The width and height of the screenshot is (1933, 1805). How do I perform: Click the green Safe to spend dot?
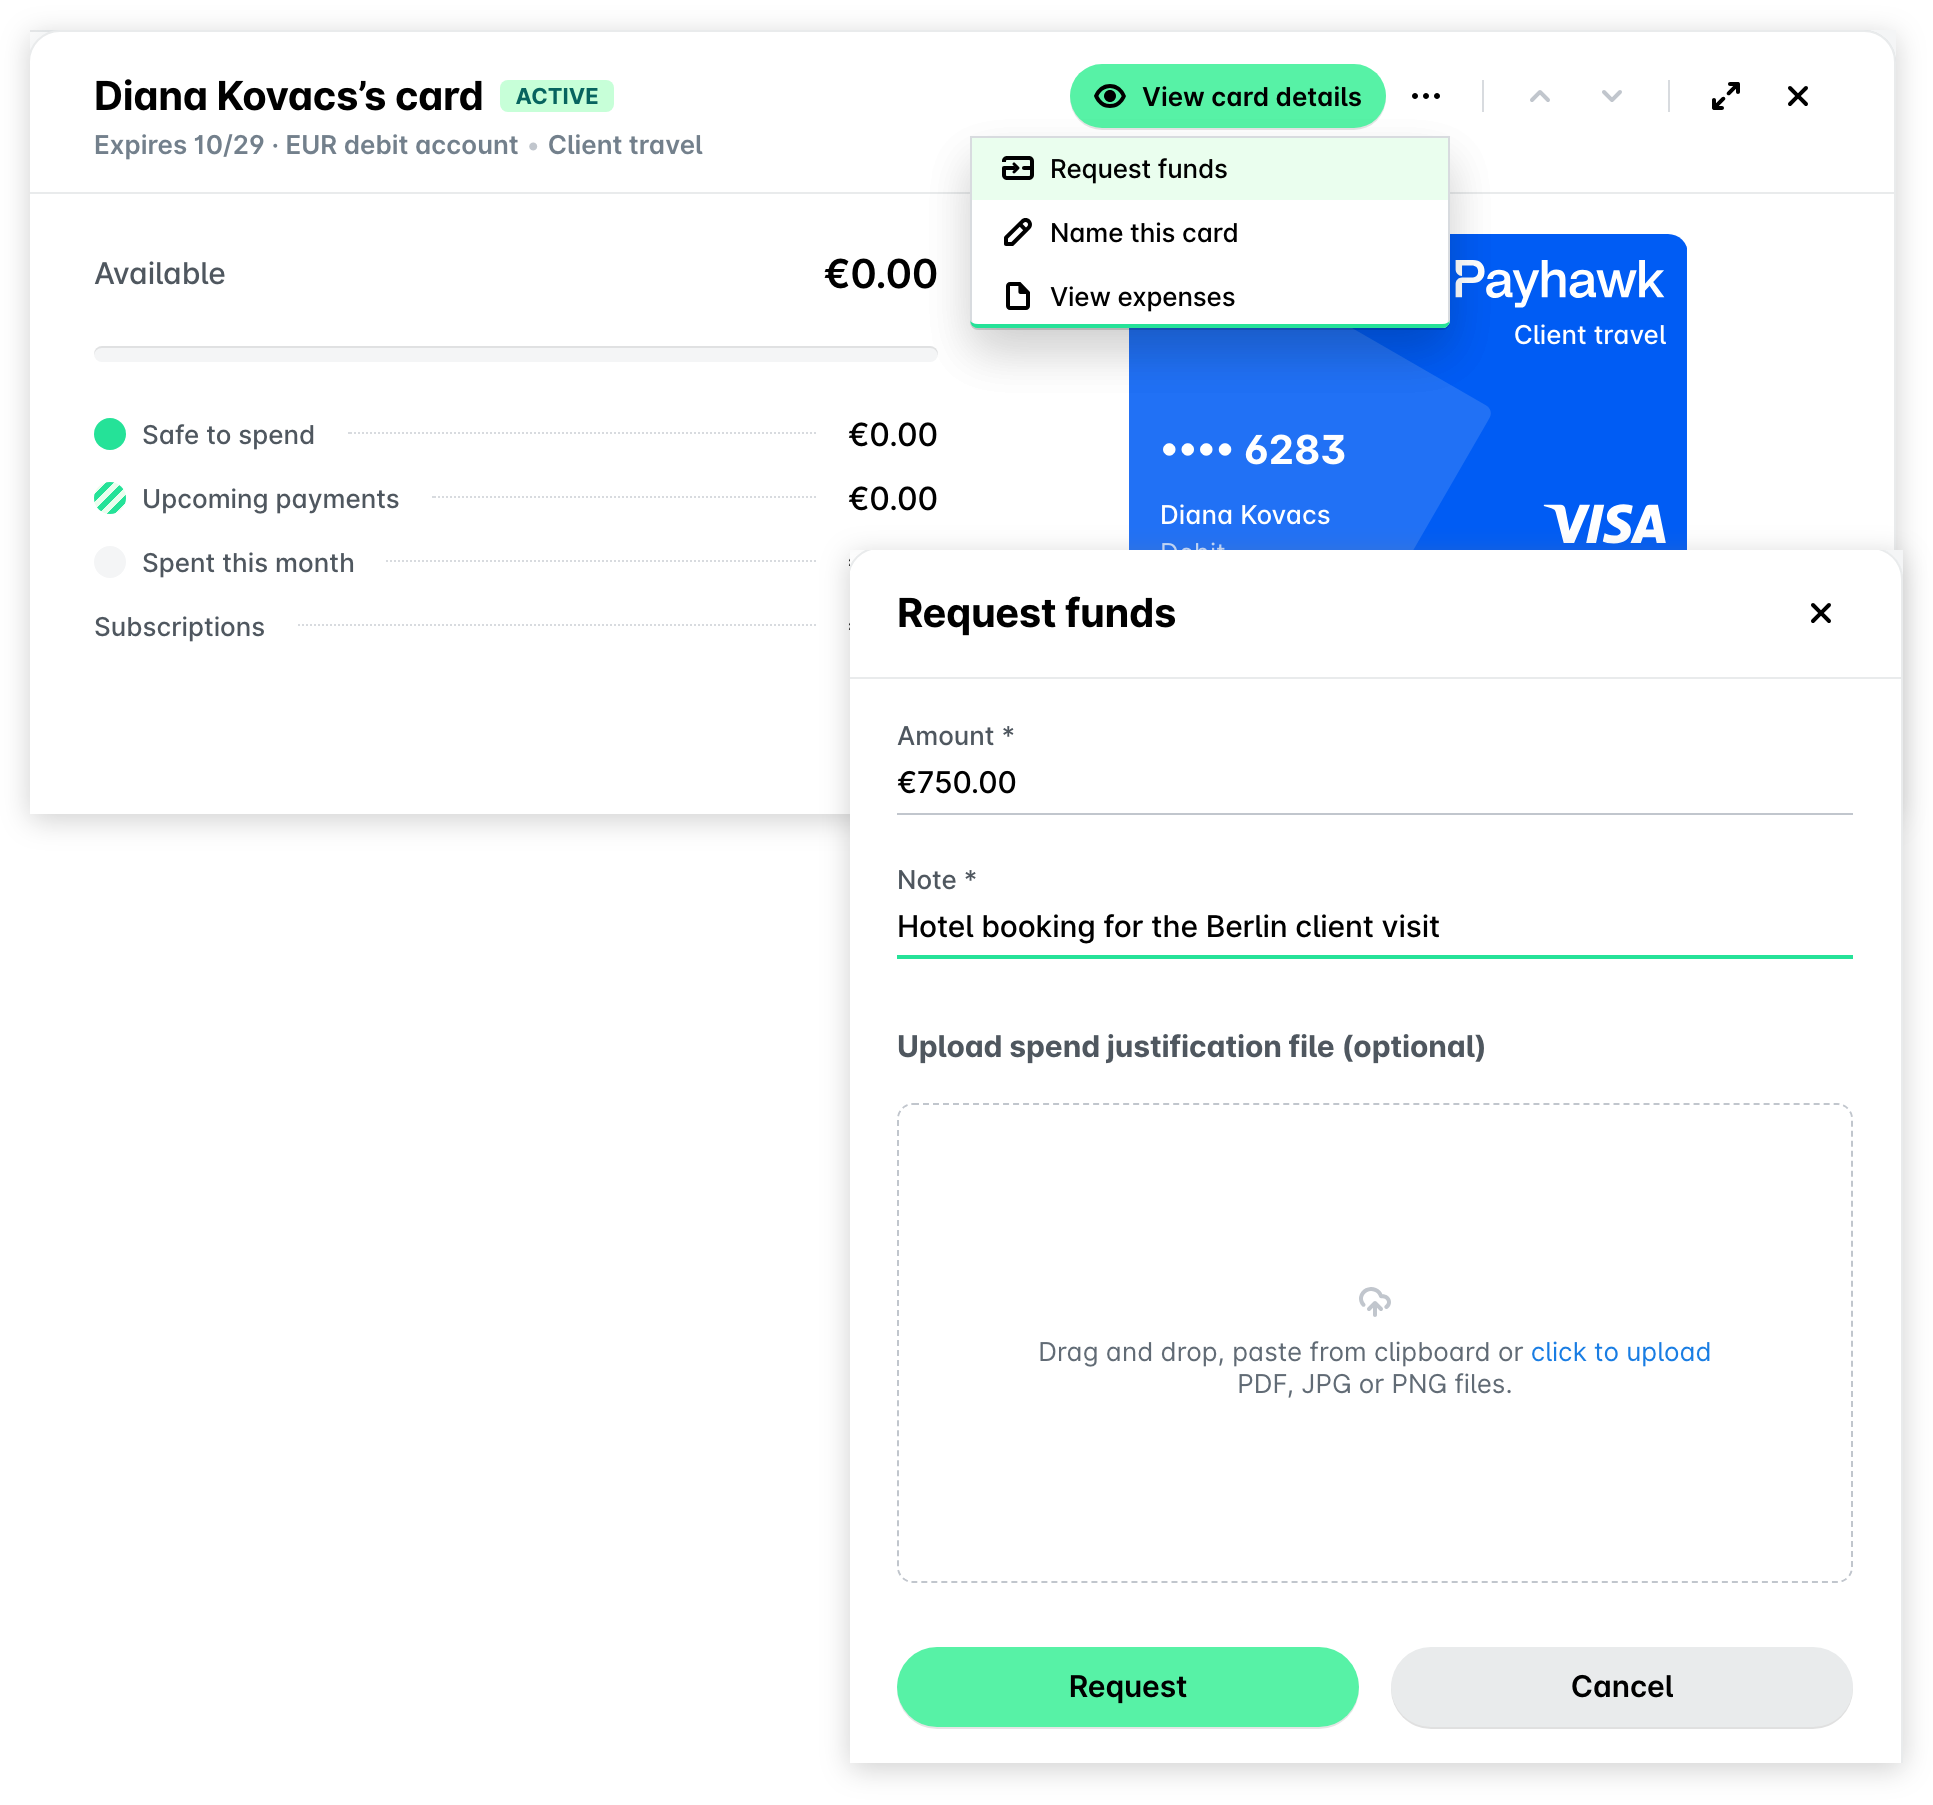pos(110,434)
